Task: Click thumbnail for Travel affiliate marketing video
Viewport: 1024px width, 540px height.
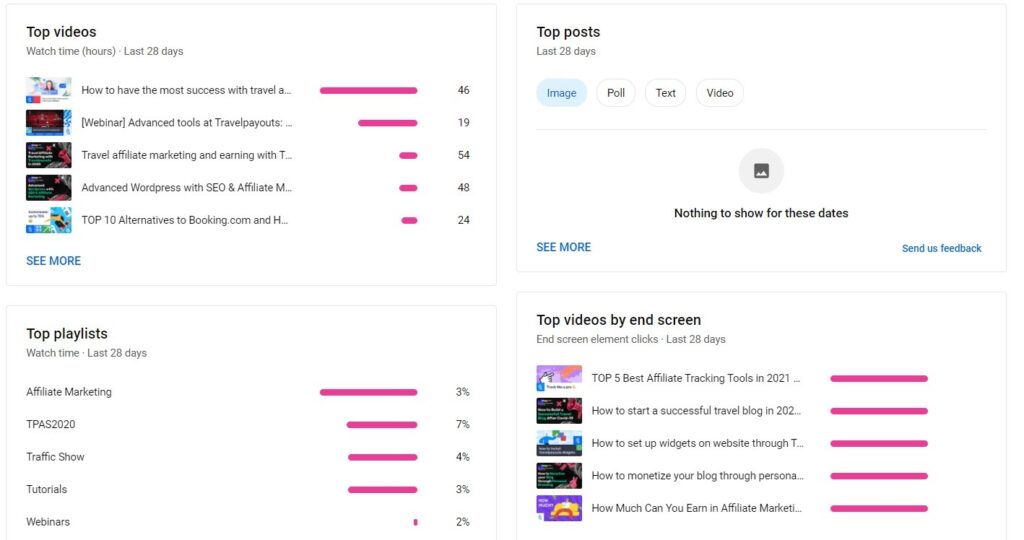Action: coord(48,155)
